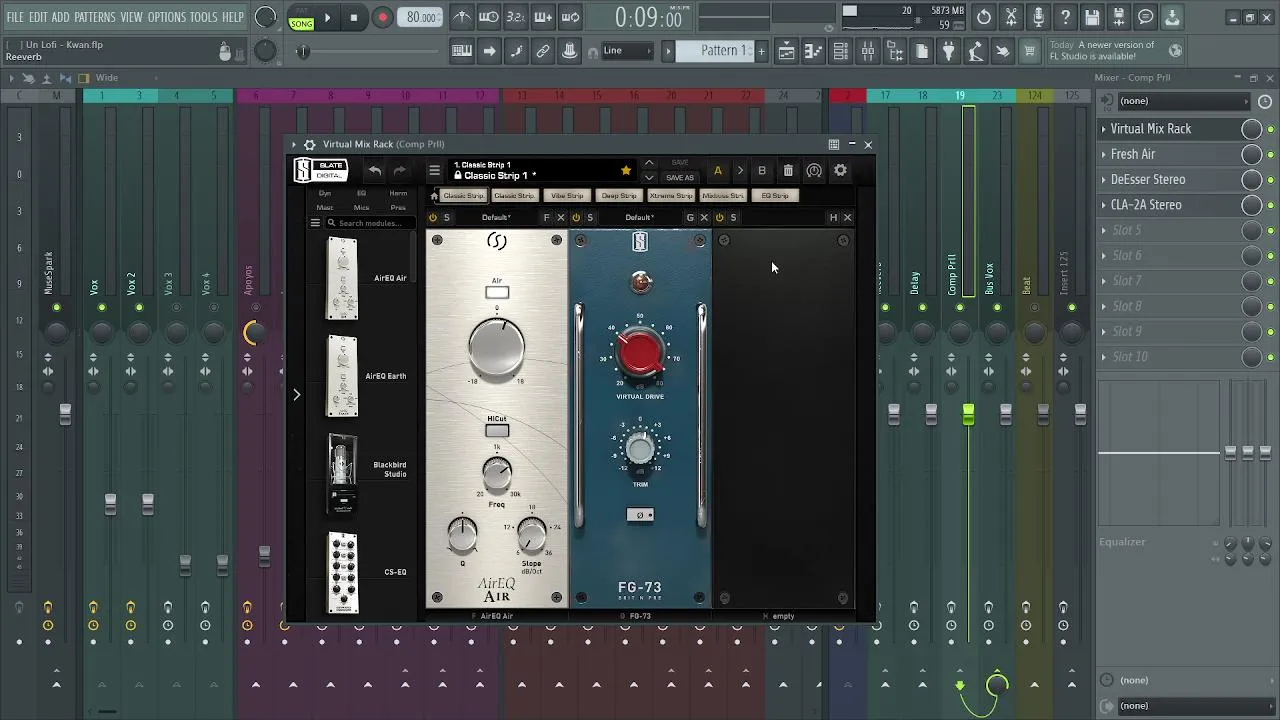The width and height of the screenshot is (1280, 720).
Task: Redo action in Virtual Mix Rack
Action: click(399, 171)
